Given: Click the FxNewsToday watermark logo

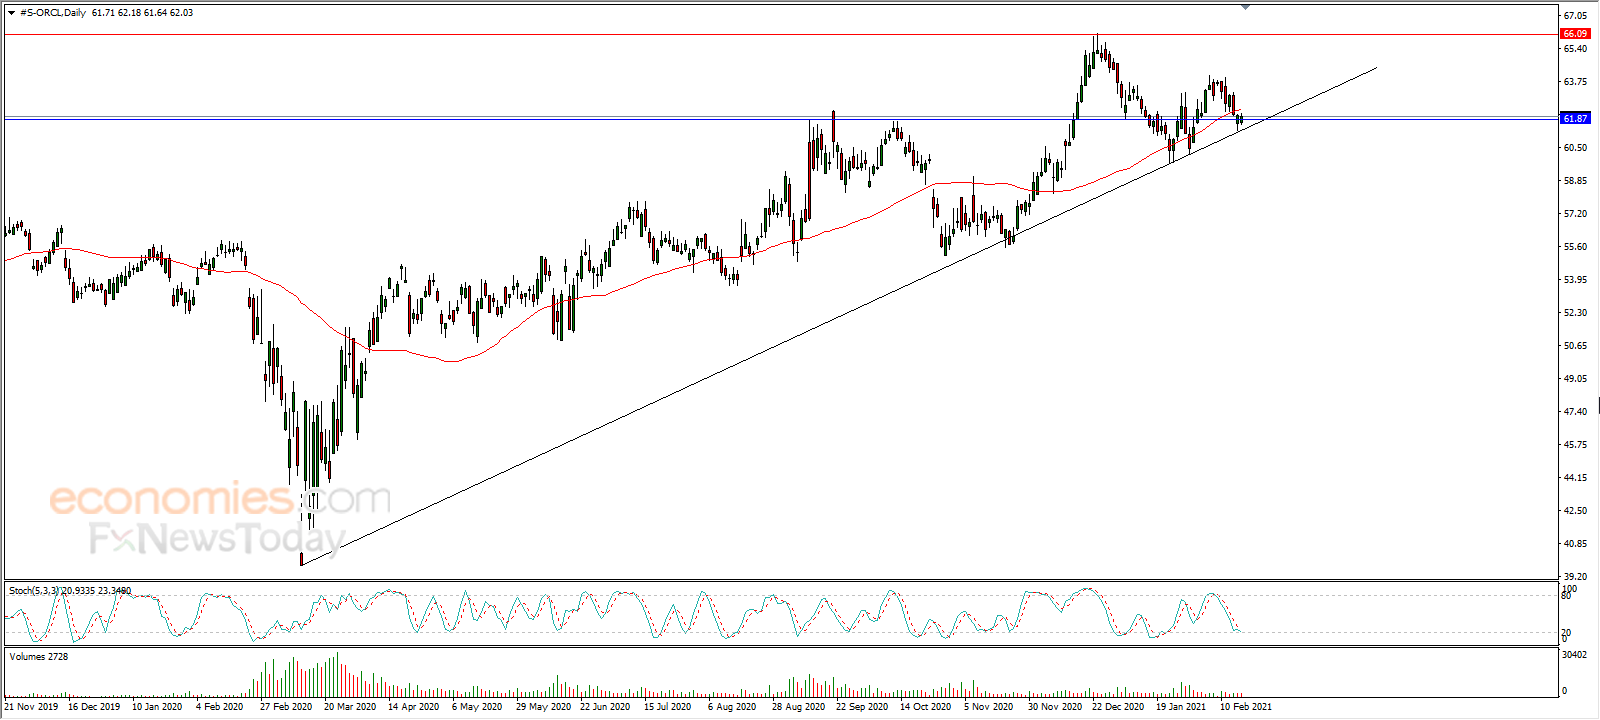Looking at the screenshot, I should (217, 539).
